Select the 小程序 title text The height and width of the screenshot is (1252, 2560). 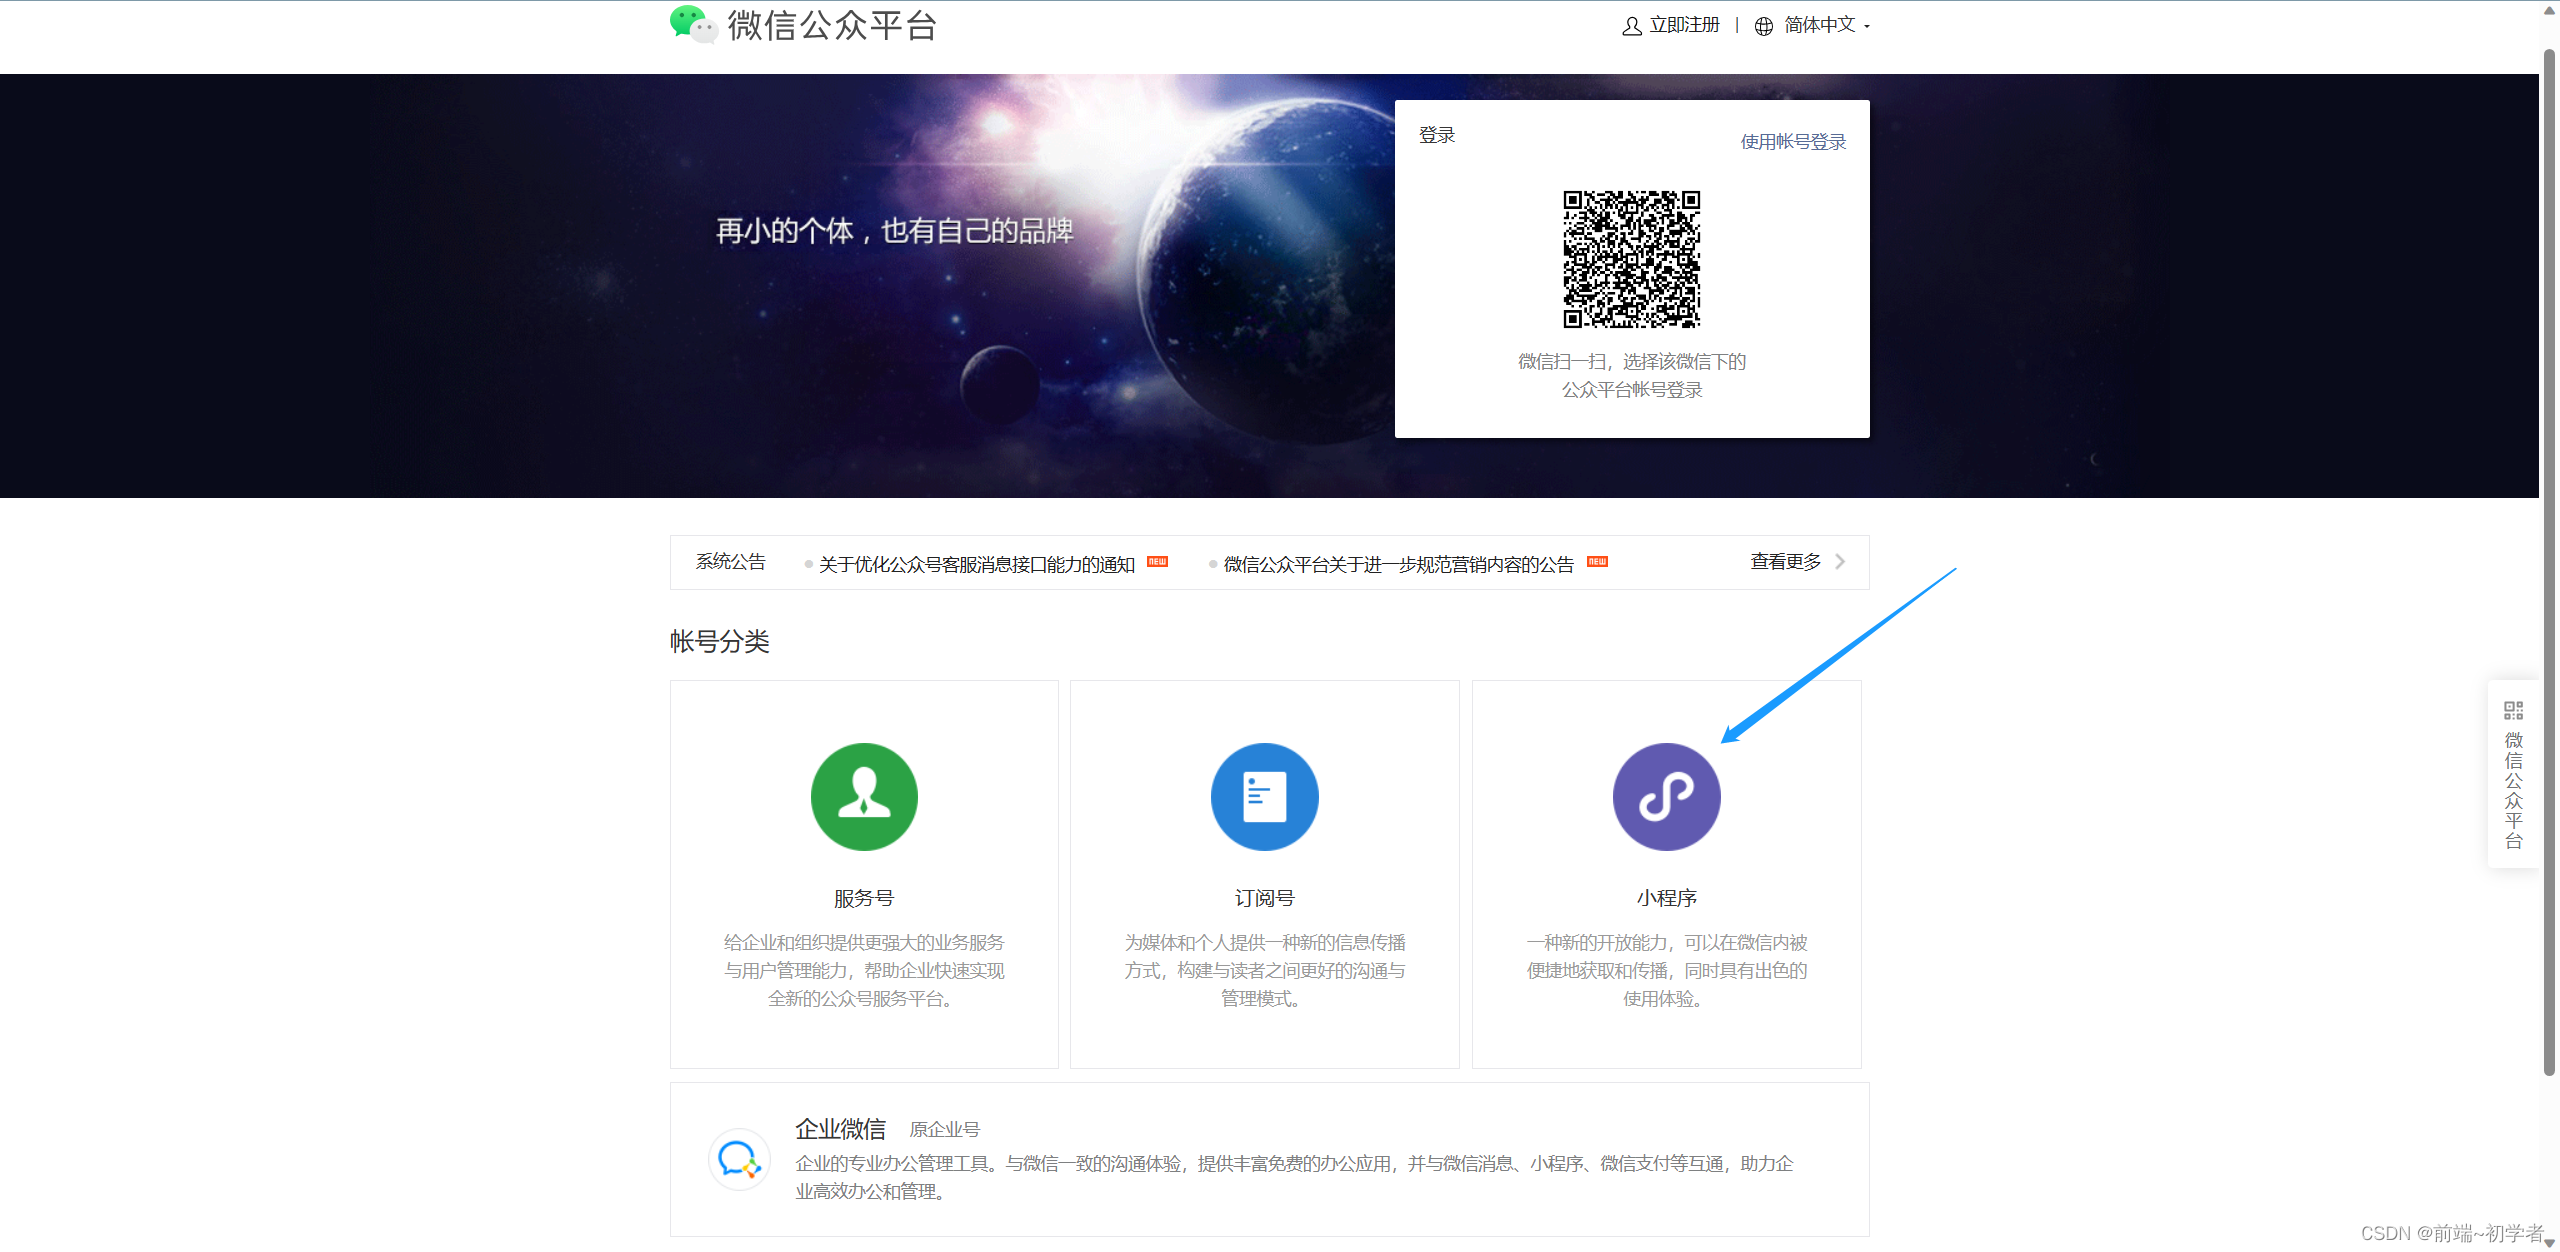pos(1666,898)
